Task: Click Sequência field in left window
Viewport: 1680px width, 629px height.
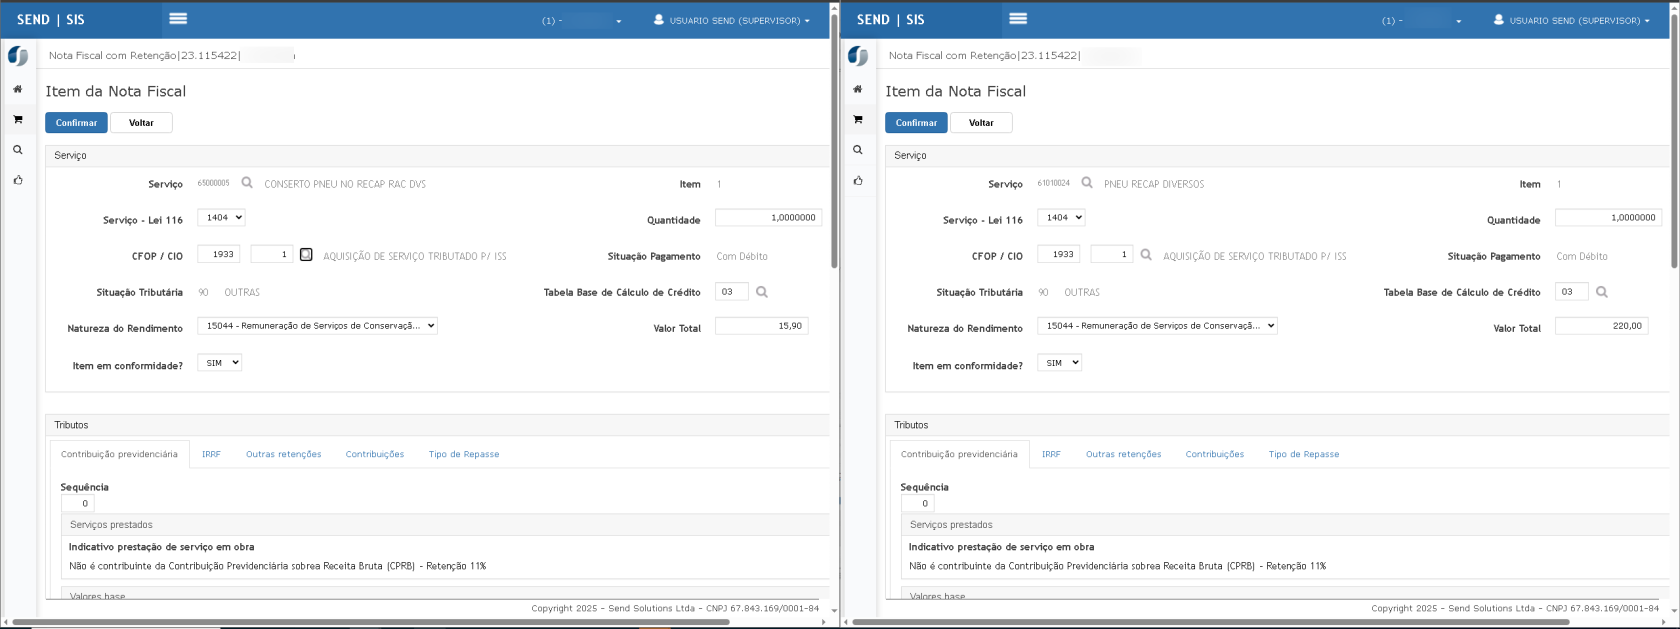Action: pyautogui.click(x=77, y=503)
